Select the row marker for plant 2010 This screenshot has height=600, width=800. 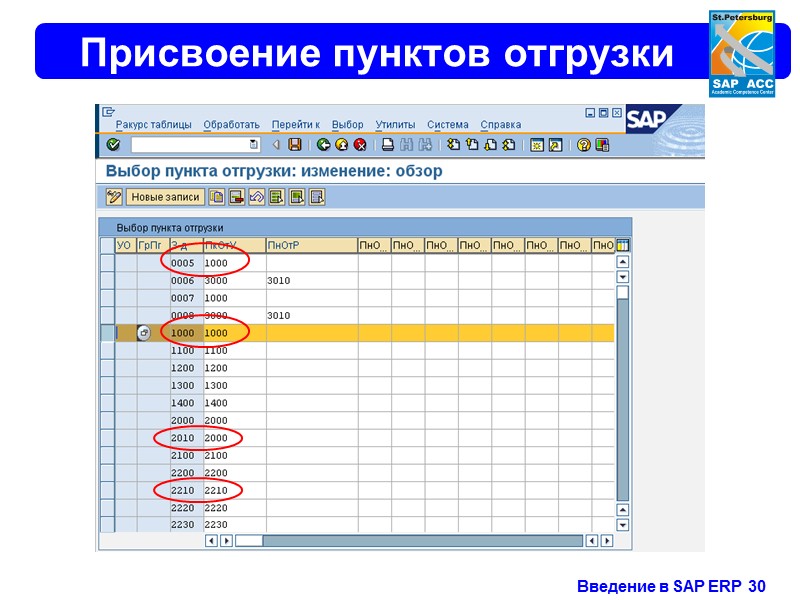point(107,438)
